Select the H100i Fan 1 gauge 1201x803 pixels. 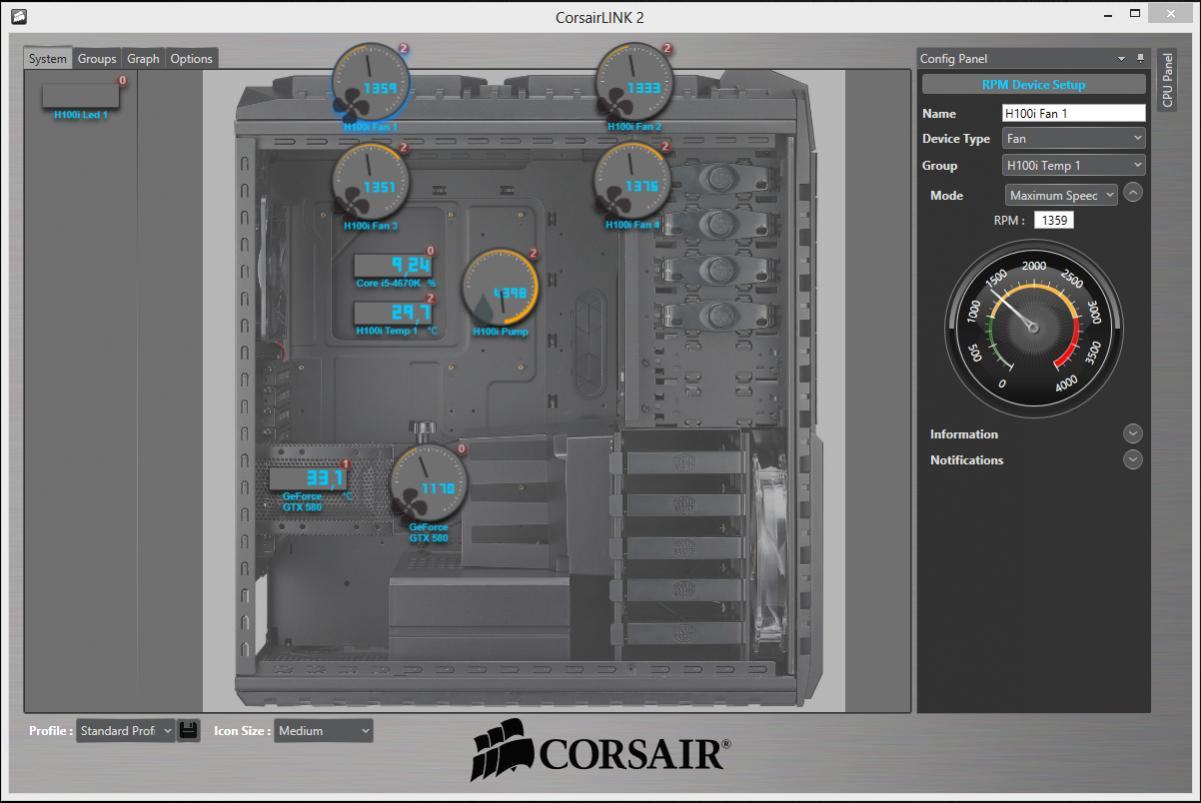(371, 81)
